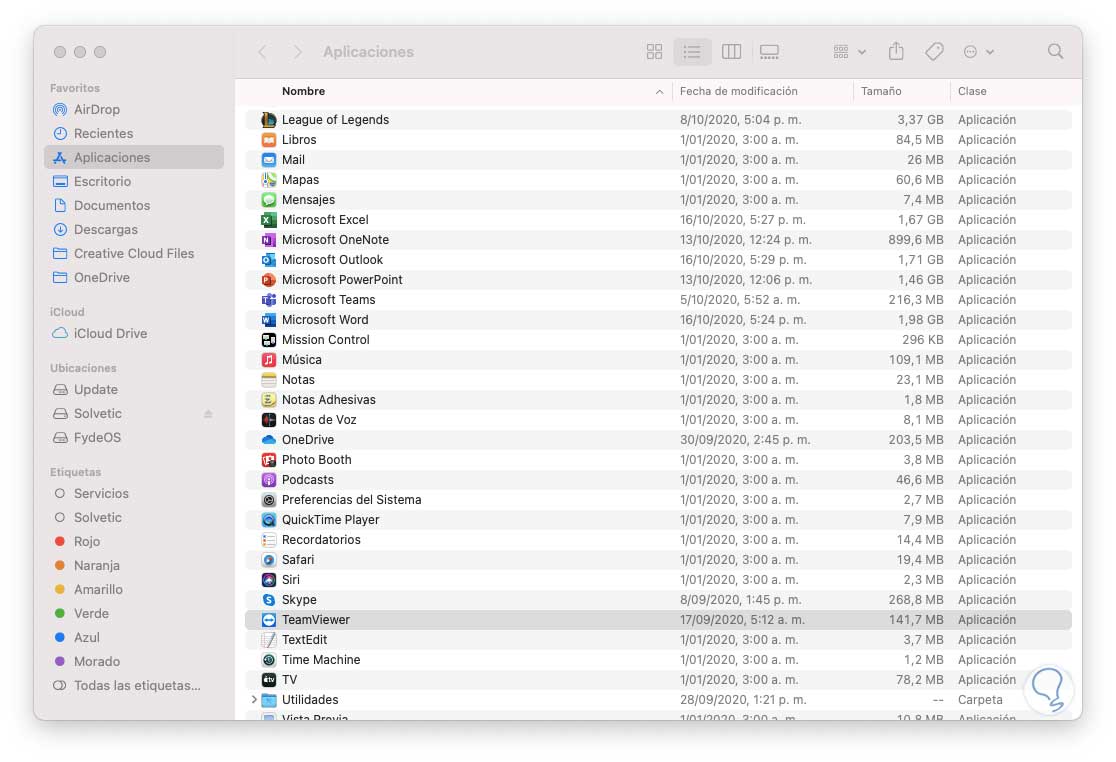The image size is (1116, 762).
Task: Select the Microsoft Outlook icon
Action: click(x=268, y=260)
